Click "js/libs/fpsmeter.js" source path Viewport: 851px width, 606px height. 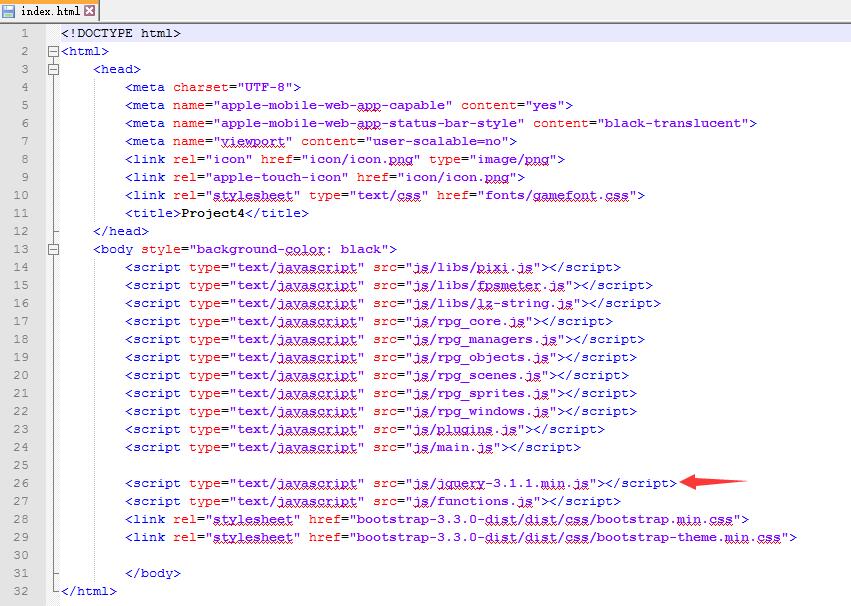click(x=489, y=285)
